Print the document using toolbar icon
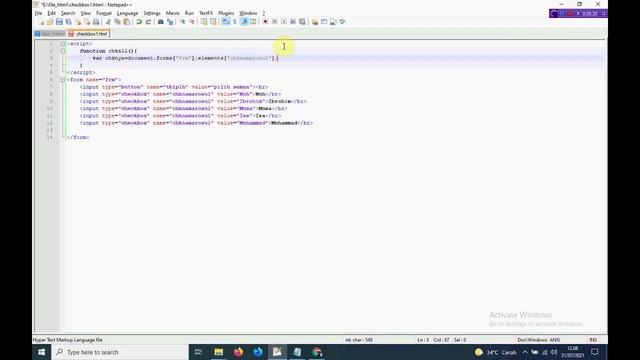The image size is (640, 360). (x=96, y=22)
